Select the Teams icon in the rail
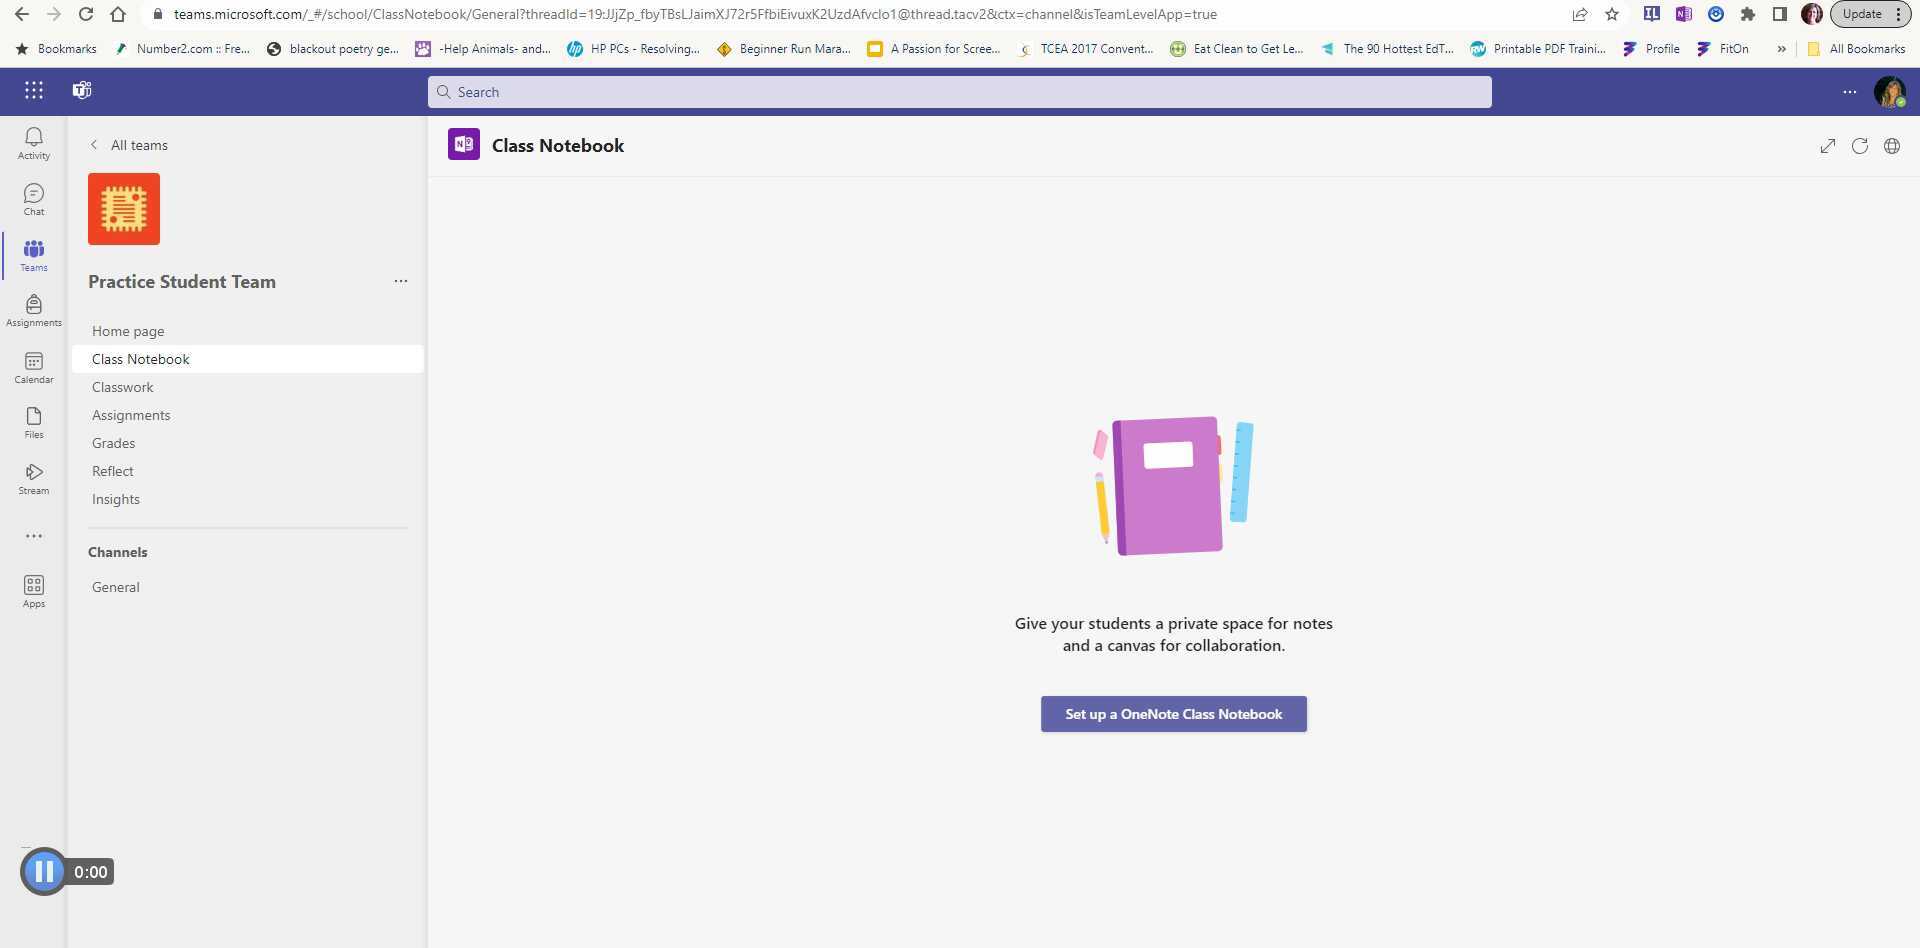 click(34, 255)
